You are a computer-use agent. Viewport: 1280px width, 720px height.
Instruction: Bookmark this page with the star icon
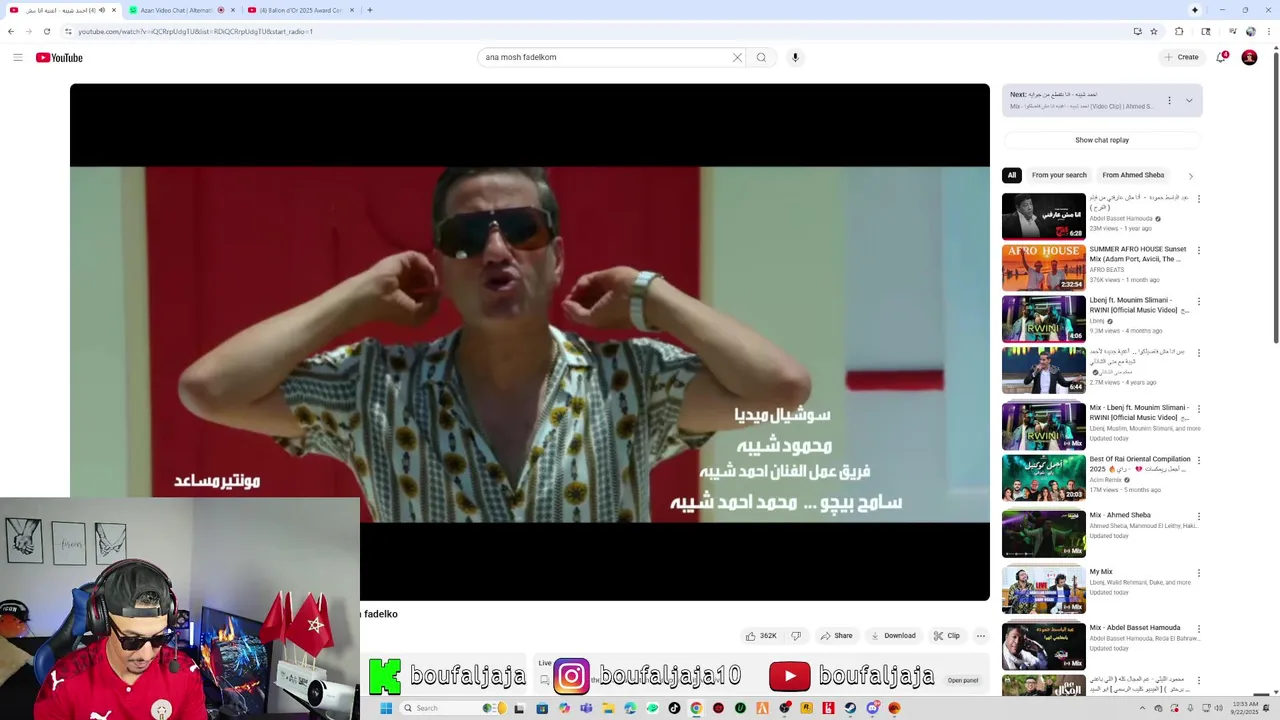[x=1153, y=31]
